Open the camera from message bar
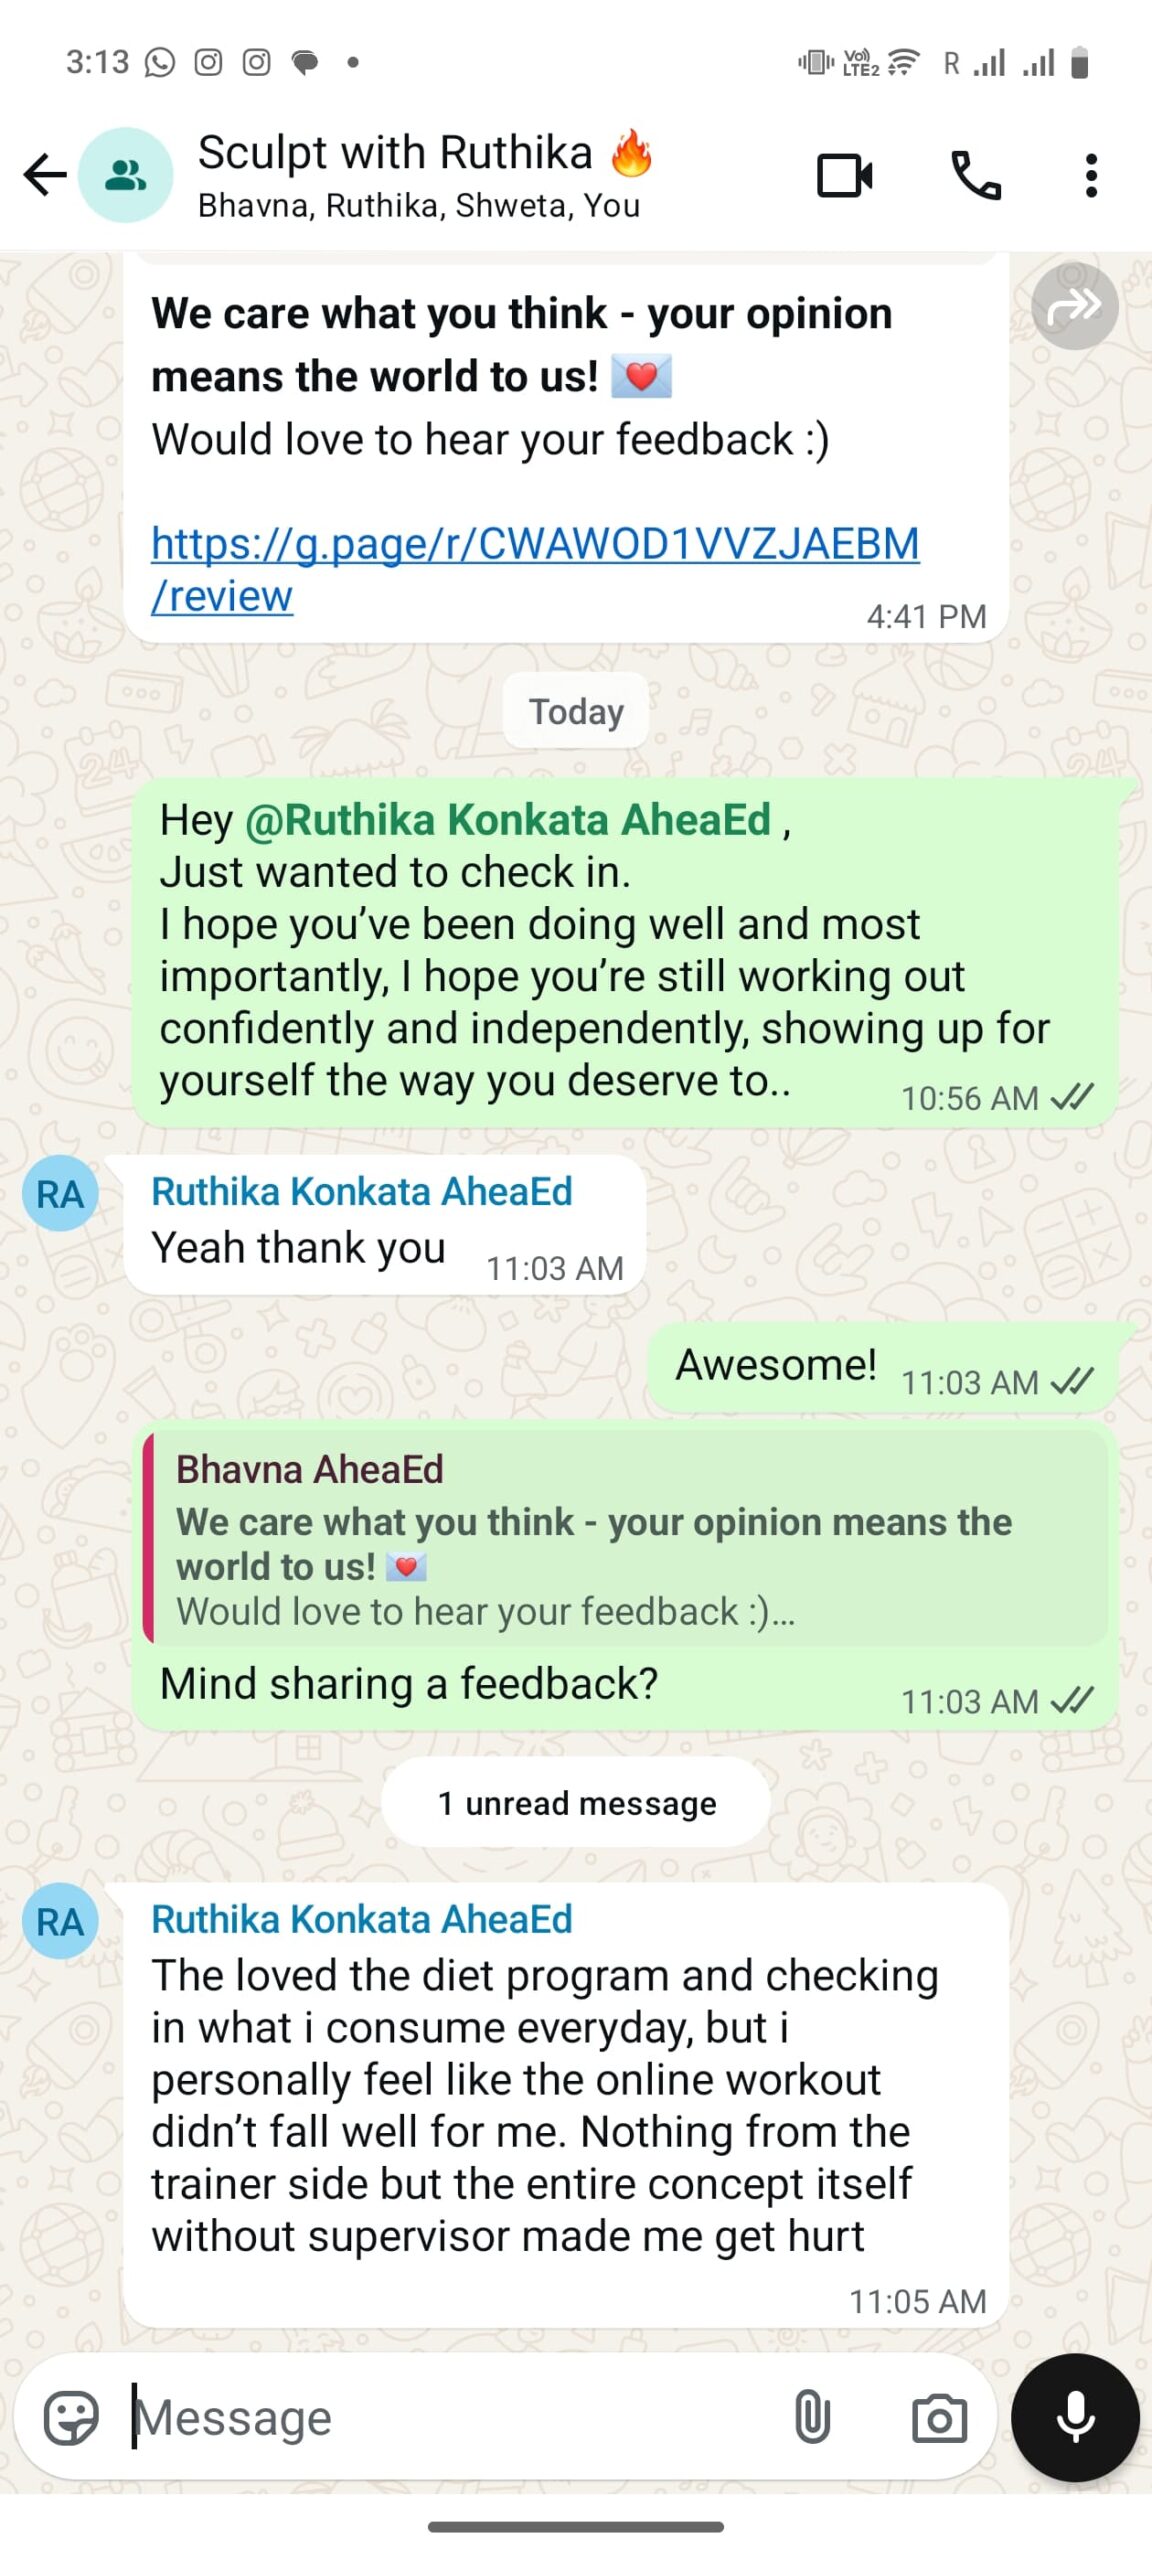 pyautogui.click(x=939, y=2418)
